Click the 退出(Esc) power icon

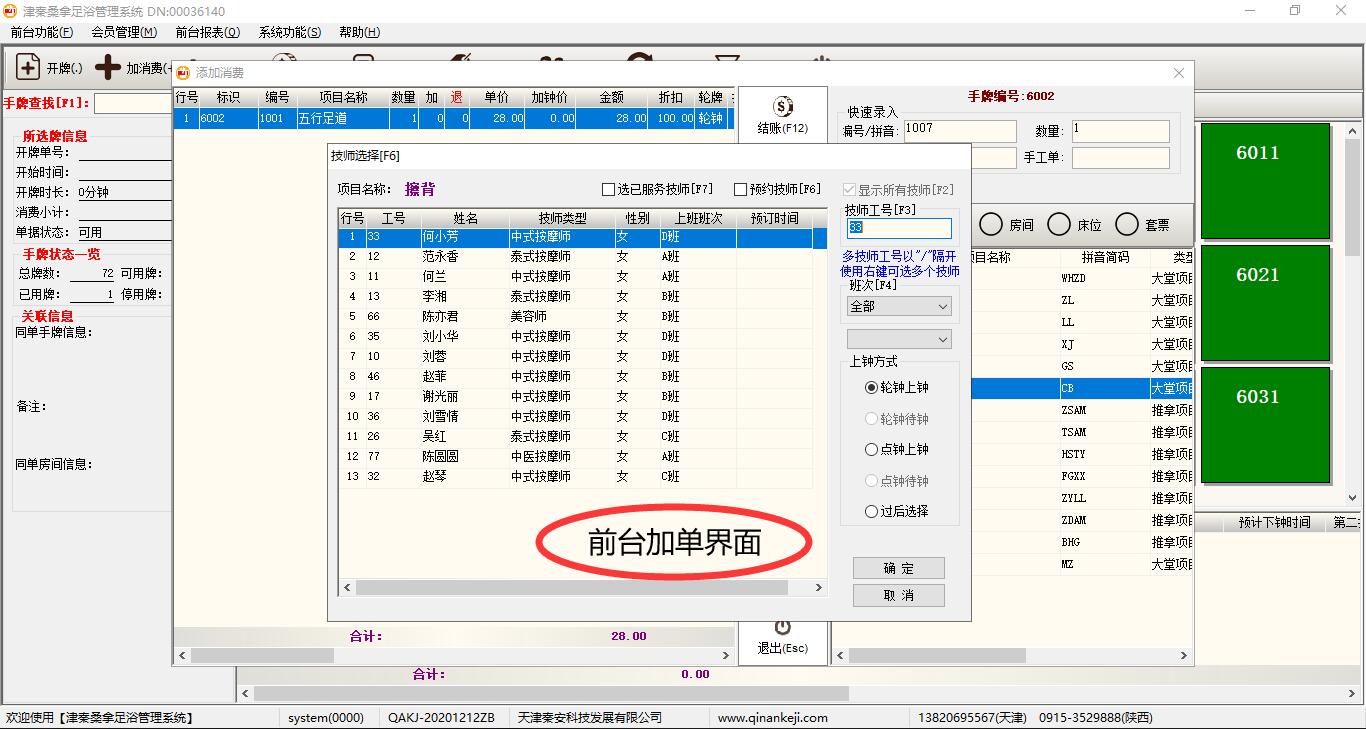(782, 628)
